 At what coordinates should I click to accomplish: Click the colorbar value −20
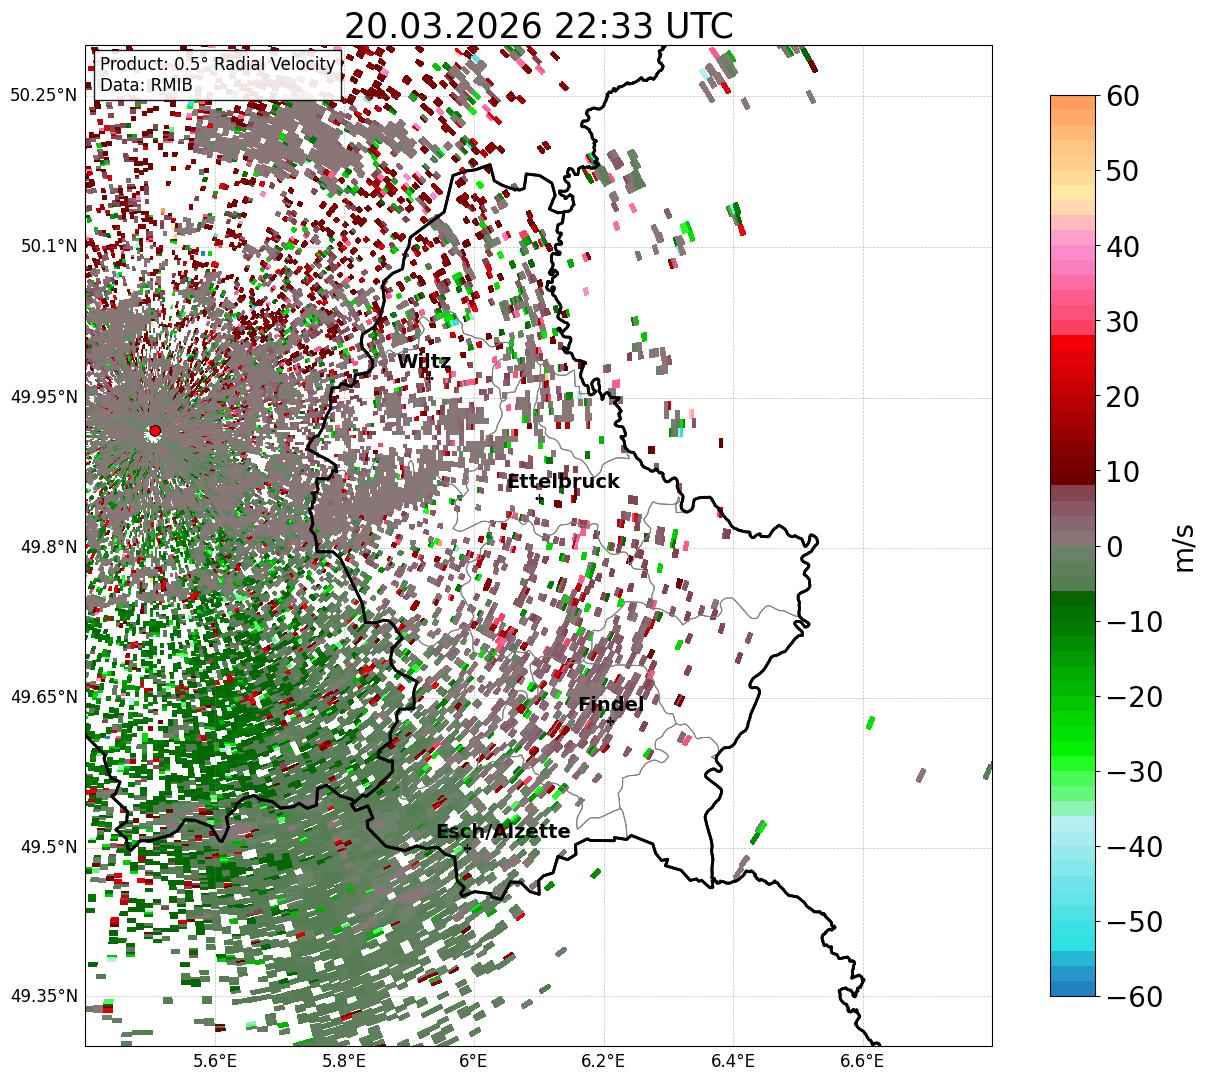1134,696
